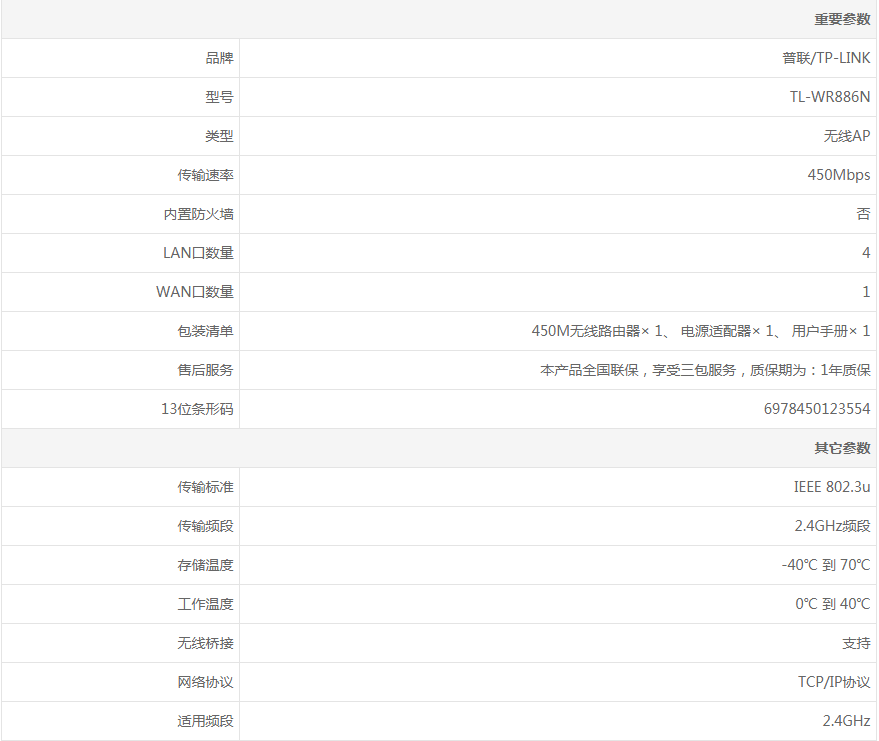The height and width of the screenshot is (741, 879).
Task: Click the firewall value 否
Action: point(863,214)
